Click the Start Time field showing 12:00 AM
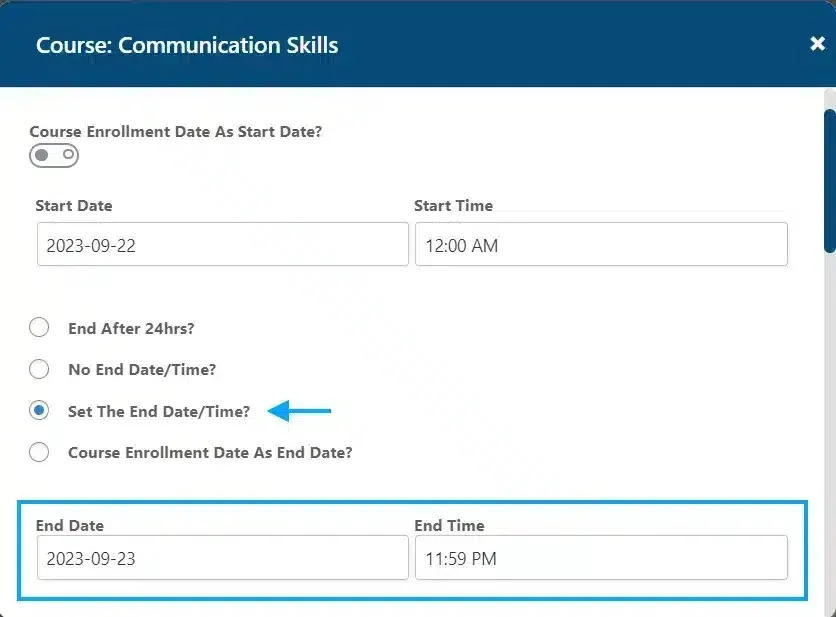Image resolution: width=836 pixels, height=617 pixels. click(601, 243)
